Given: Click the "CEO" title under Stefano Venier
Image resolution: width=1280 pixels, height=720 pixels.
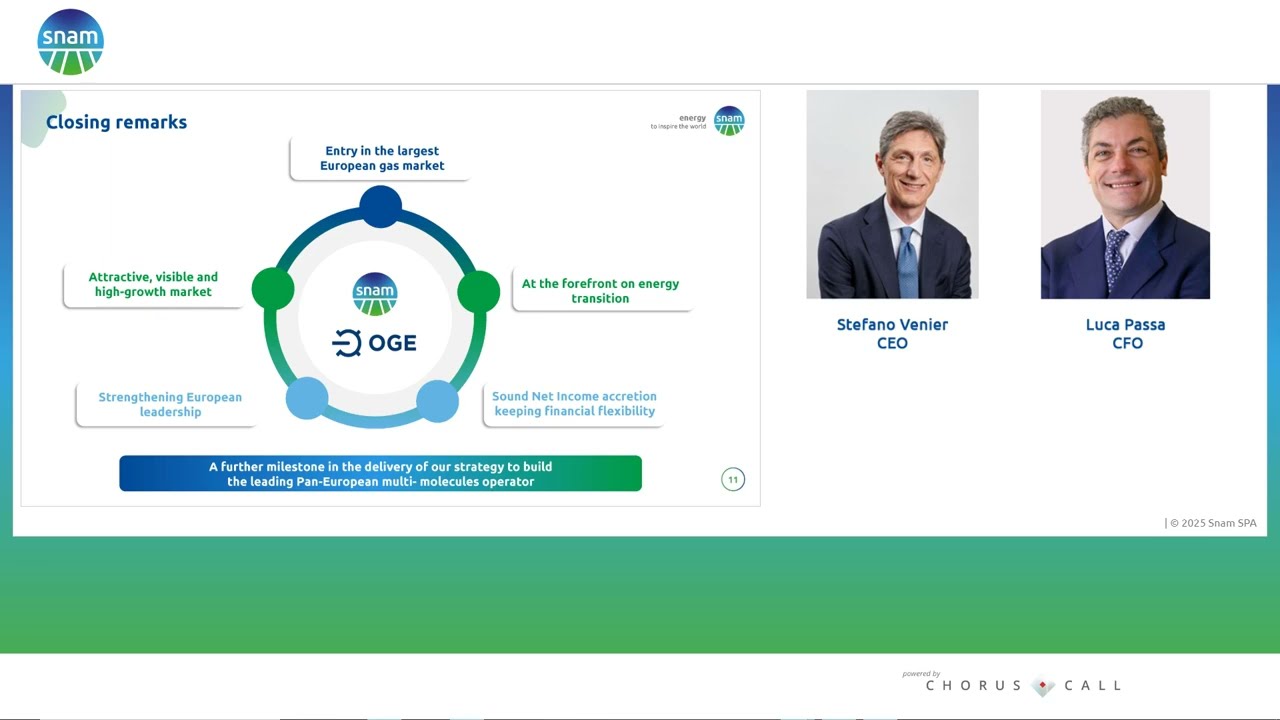Looking at the screenshot, I should click(x=892, y=343).
